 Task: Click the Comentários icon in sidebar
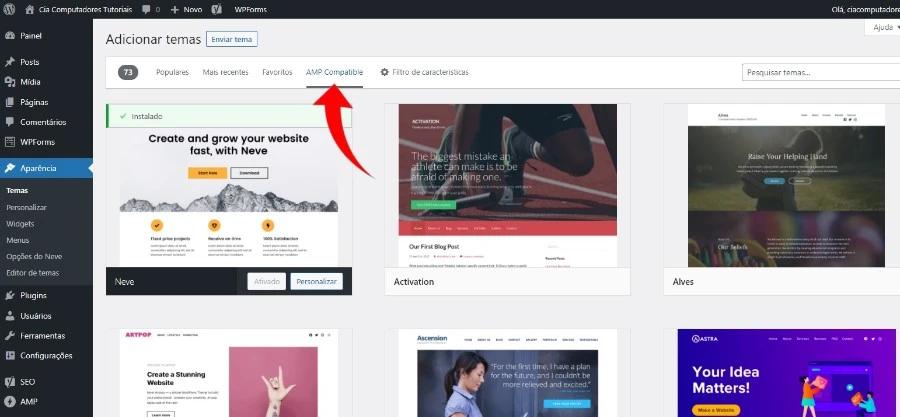point(10,122)
